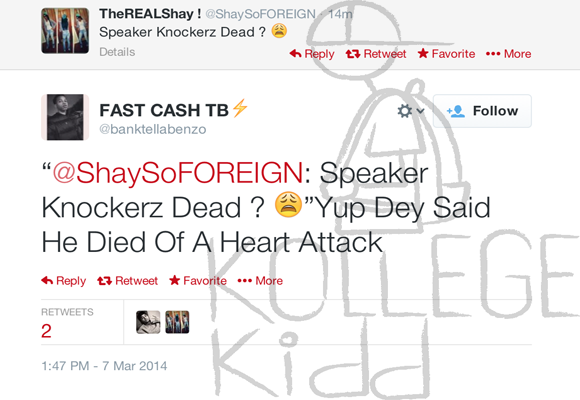Follow FAST CASH TB account
The image size is (580, 400).
[x=482, y=111]
